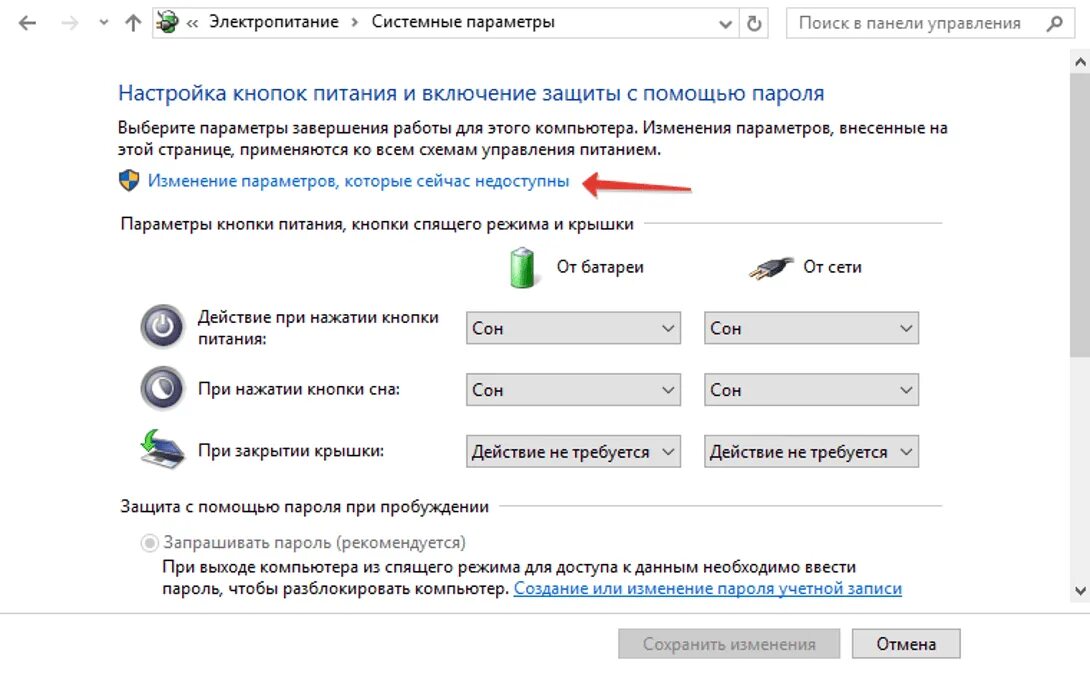Click the Сохранить изменения button

tap(729, 644)
